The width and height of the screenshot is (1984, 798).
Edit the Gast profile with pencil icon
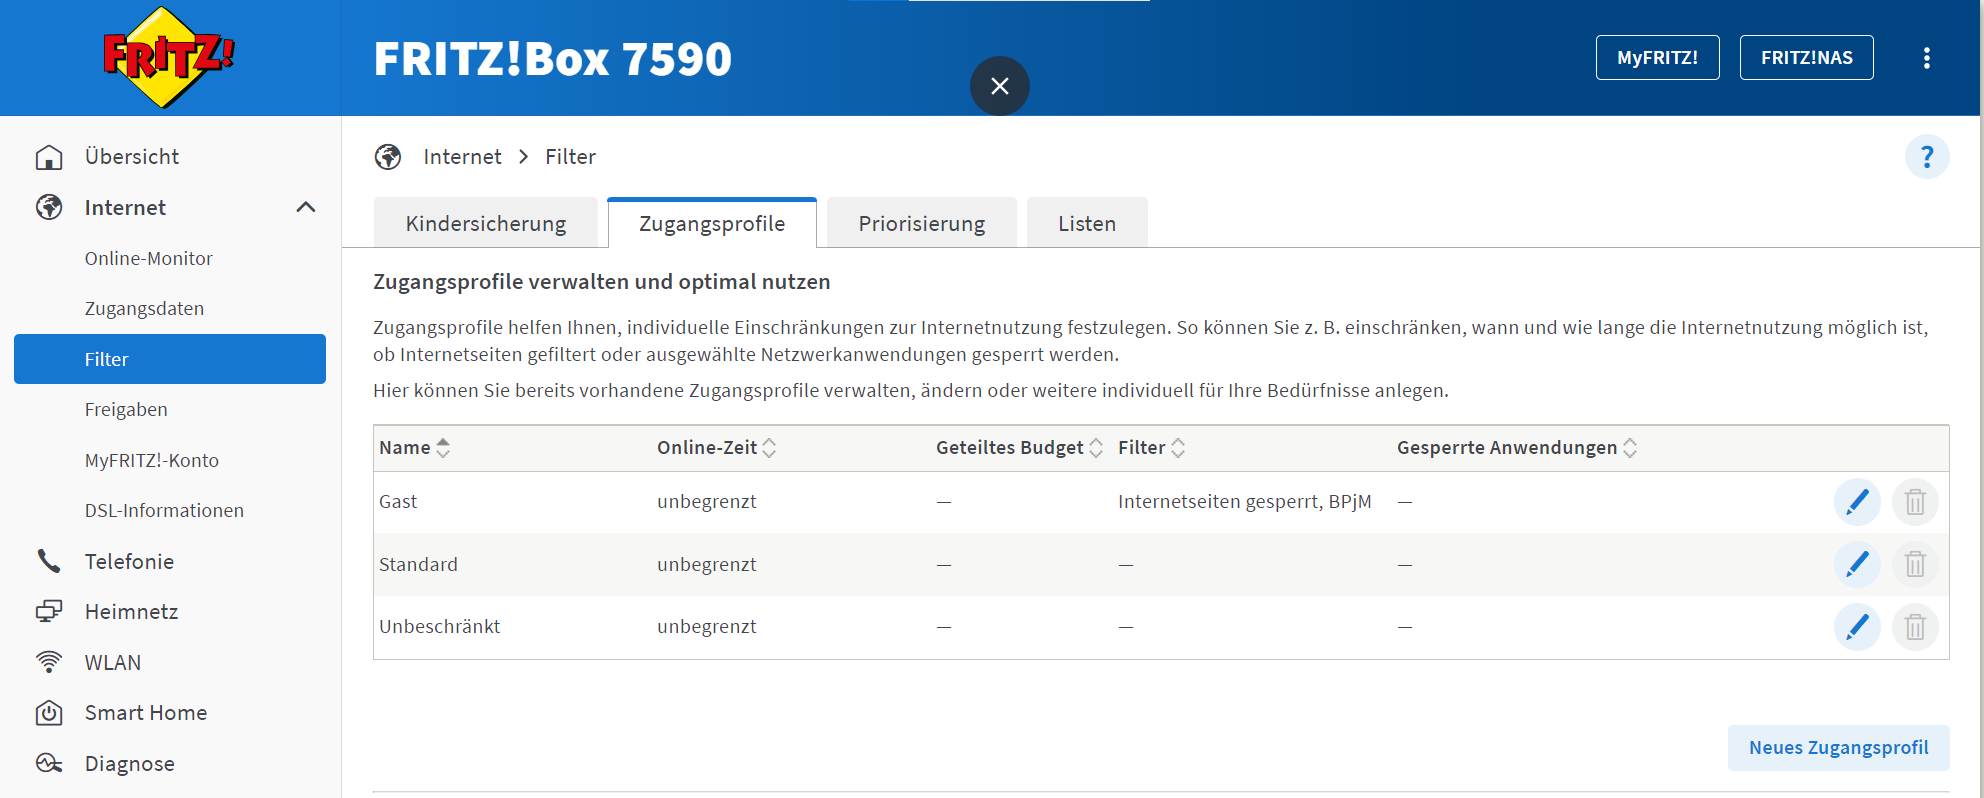1857,502
